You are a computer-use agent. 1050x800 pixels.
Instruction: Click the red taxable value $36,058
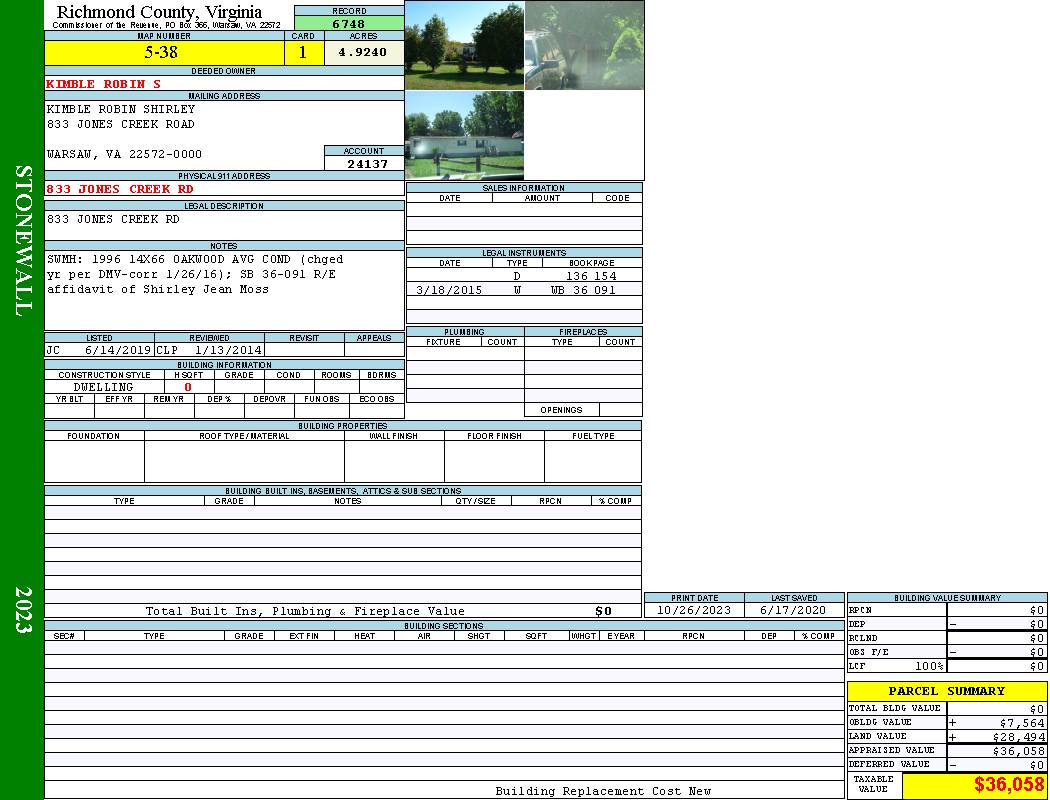click(1009, 785)
